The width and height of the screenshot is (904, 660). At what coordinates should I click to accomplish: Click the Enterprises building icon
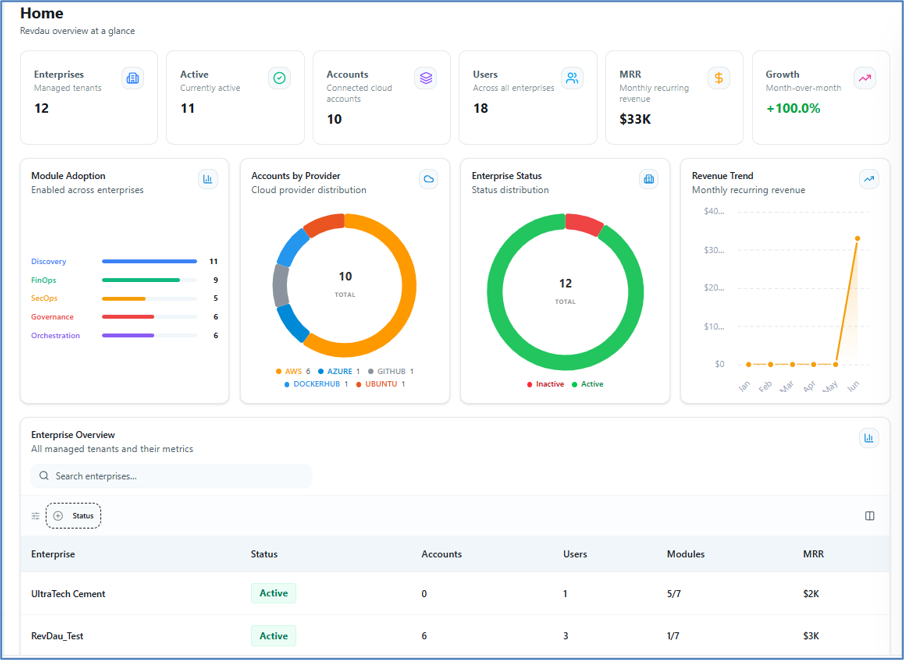(x=133, y=78)
